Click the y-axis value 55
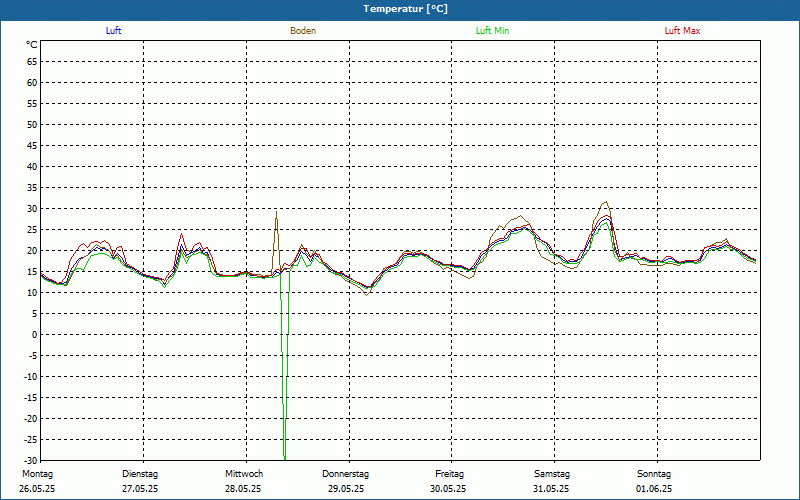Image resolution: width=800 pixels, height=500 pixels. tap(32, 104)
